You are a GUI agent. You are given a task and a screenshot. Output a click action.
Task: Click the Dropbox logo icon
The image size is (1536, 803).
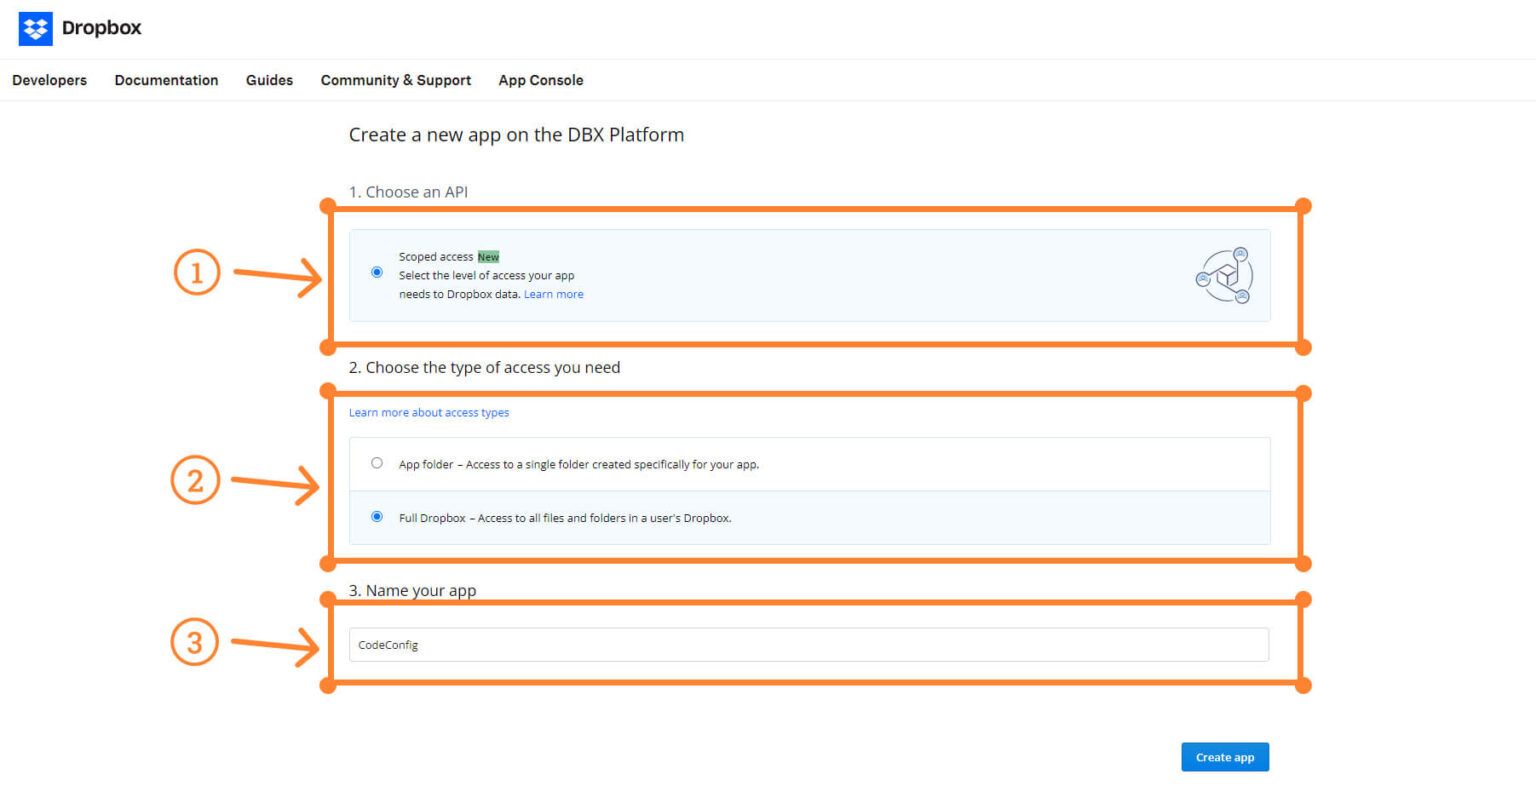tap(35, 29)
